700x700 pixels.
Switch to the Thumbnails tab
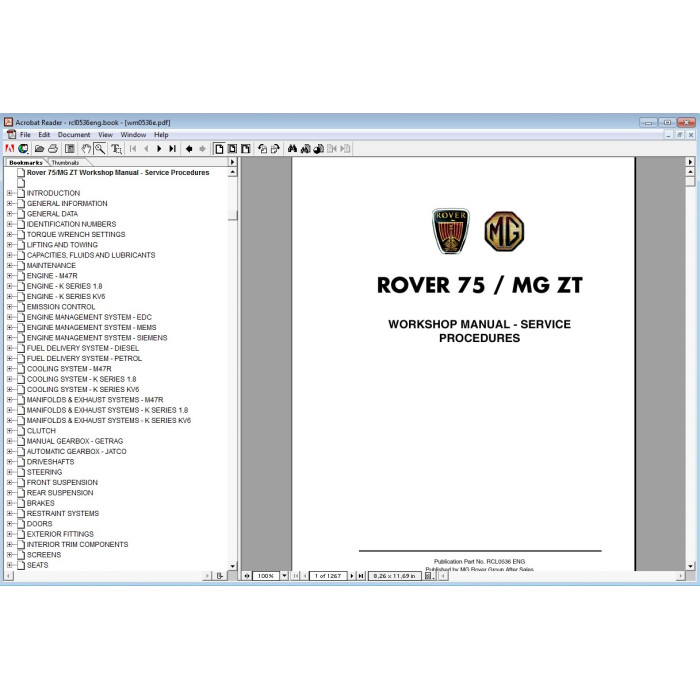click(x=65, y=162)
